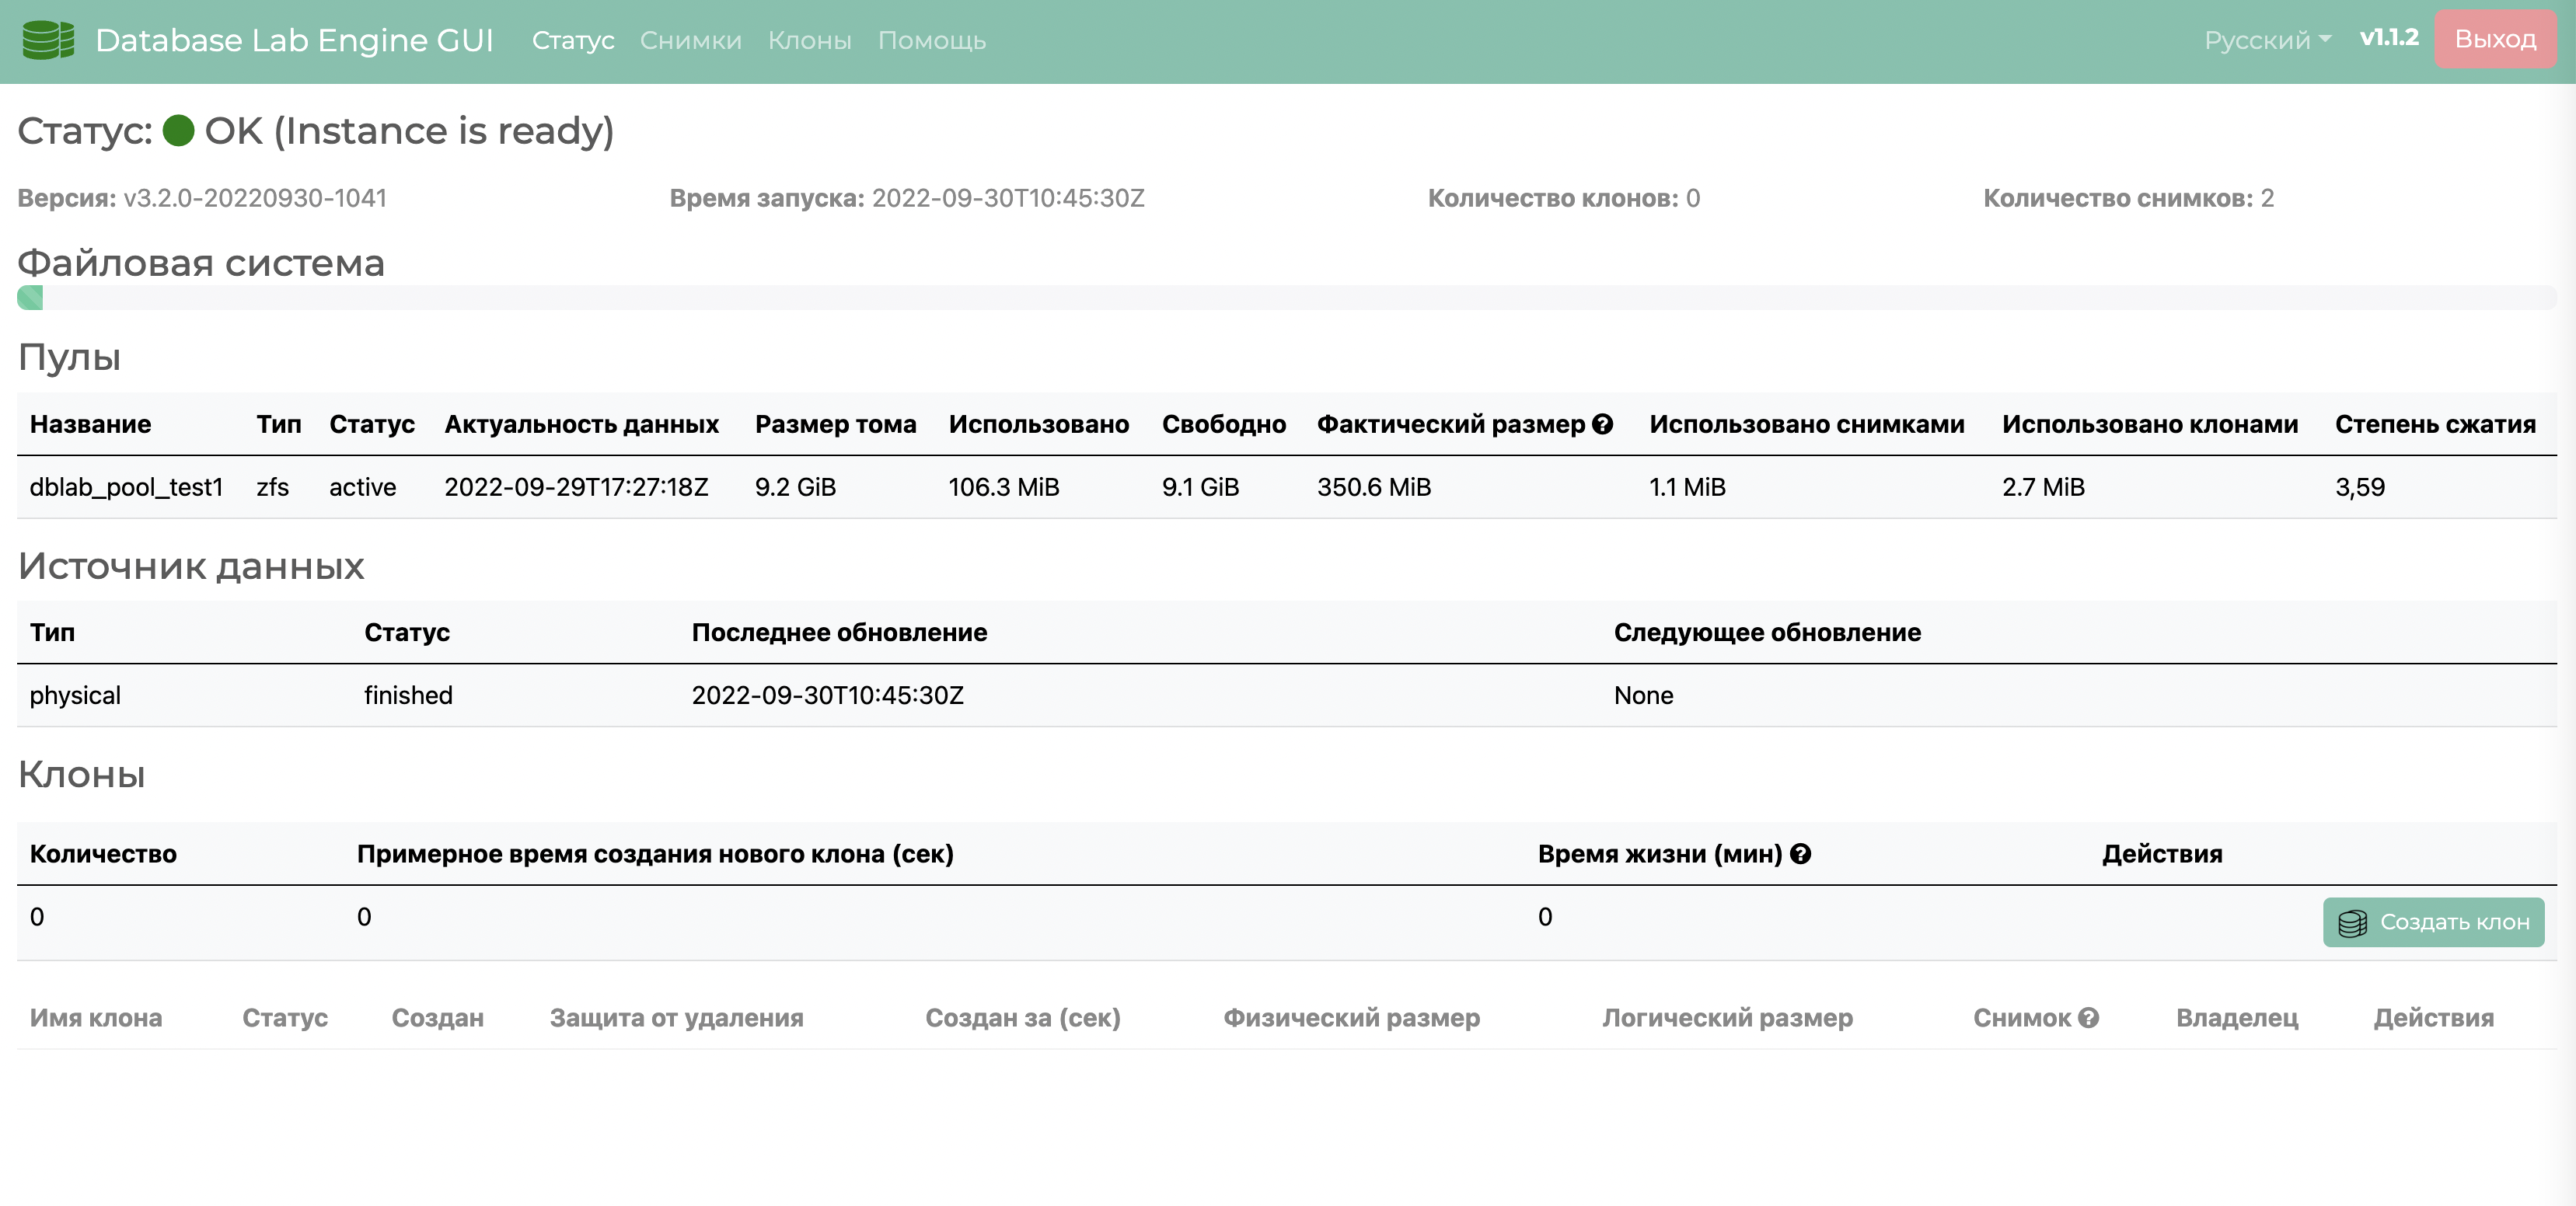This screenshot has width=2576, height=1206.
Task: Click the Логический размер column header
Action: click(1727, 1017)
